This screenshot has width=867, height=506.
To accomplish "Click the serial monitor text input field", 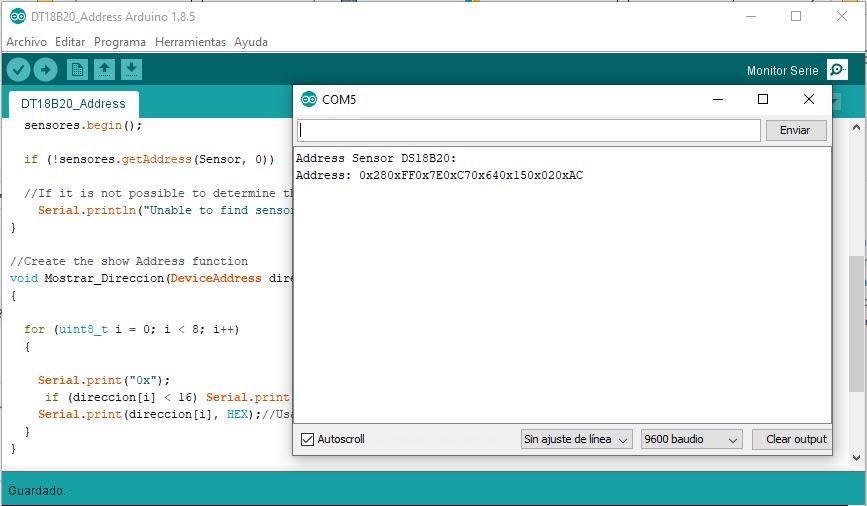I will [529, 130].
